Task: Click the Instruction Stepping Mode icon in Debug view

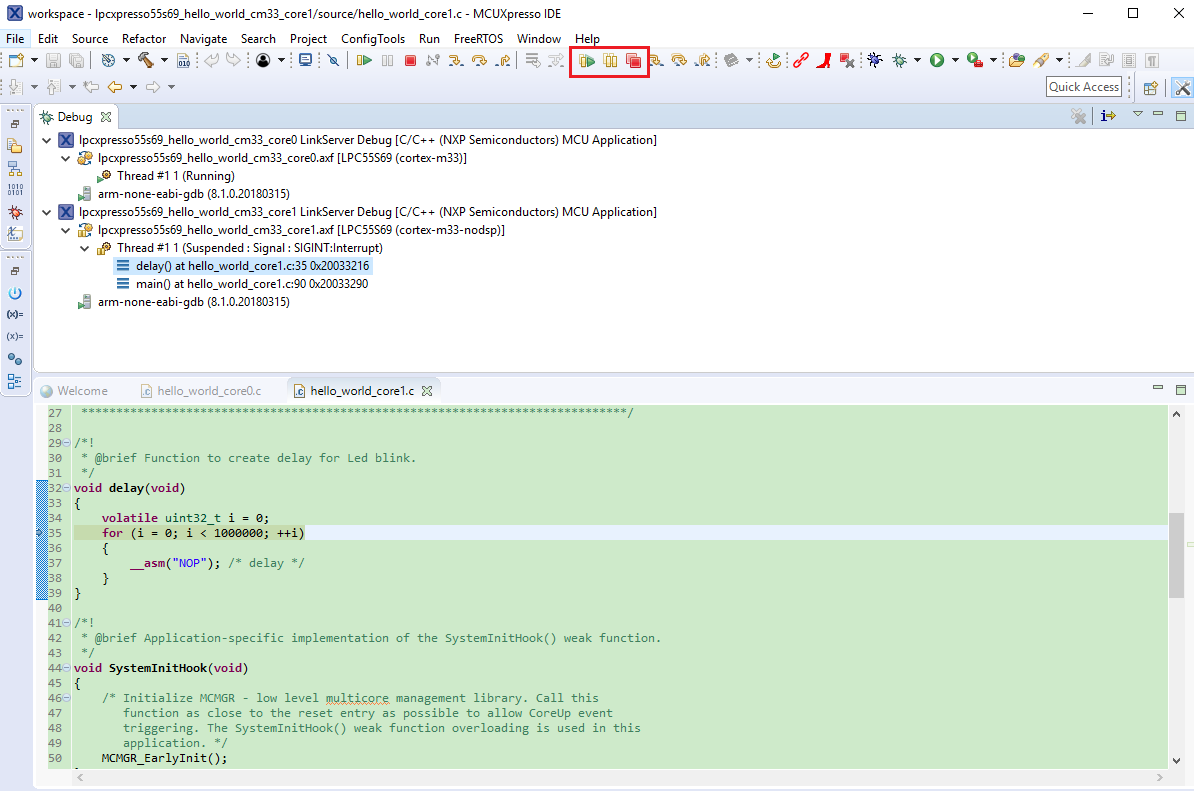Action: pyautogui.click(x=1108, y=116)
